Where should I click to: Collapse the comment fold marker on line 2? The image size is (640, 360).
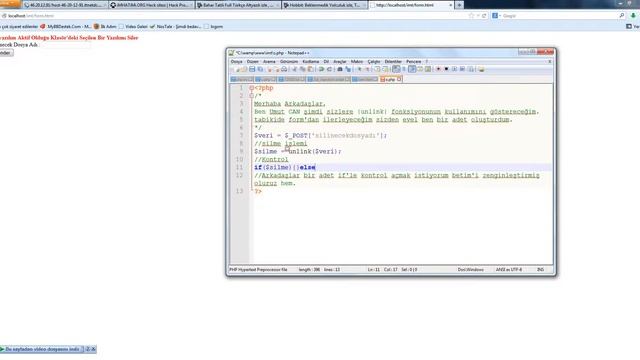(251, 96)
